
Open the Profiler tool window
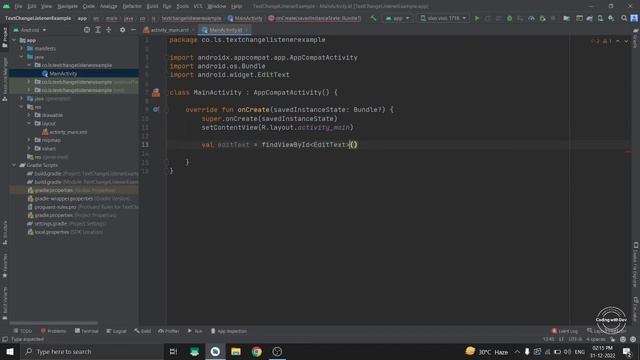[169, 331]
